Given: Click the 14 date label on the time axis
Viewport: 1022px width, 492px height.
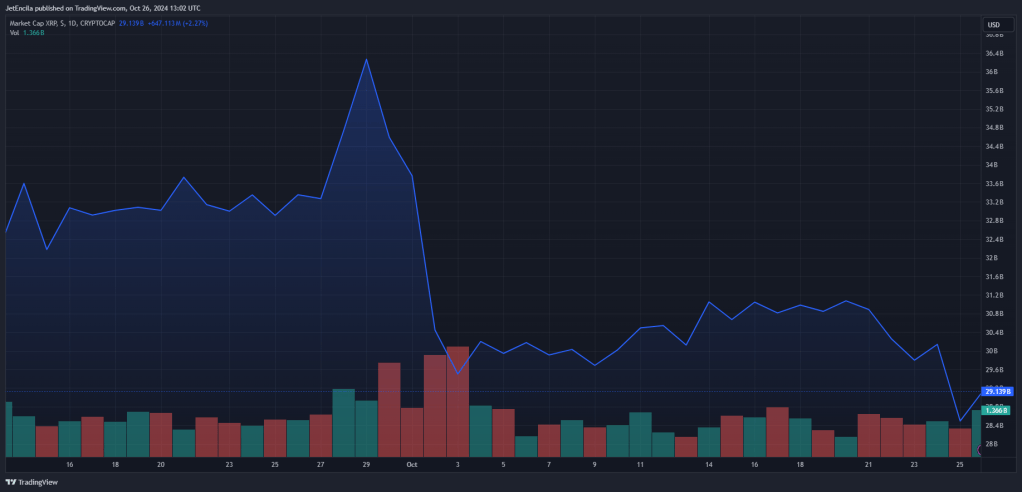Looking at the screenshot, I should point(708,465).
